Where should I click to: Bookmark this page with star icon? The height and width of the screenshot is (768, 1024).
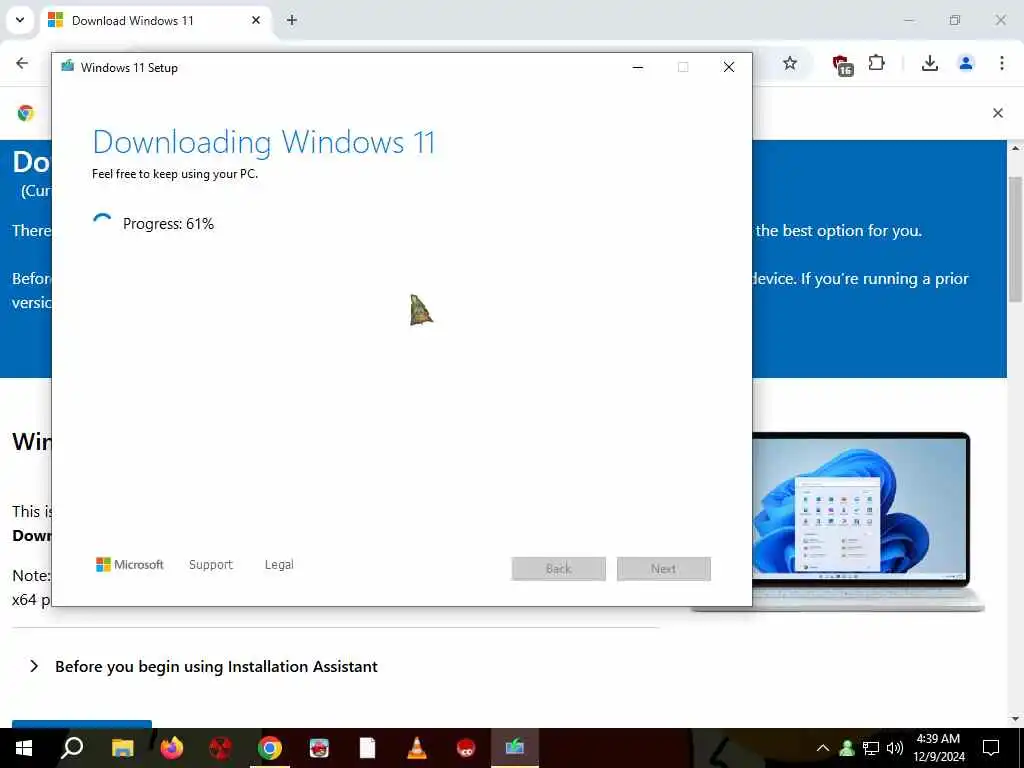pos(790,63)
